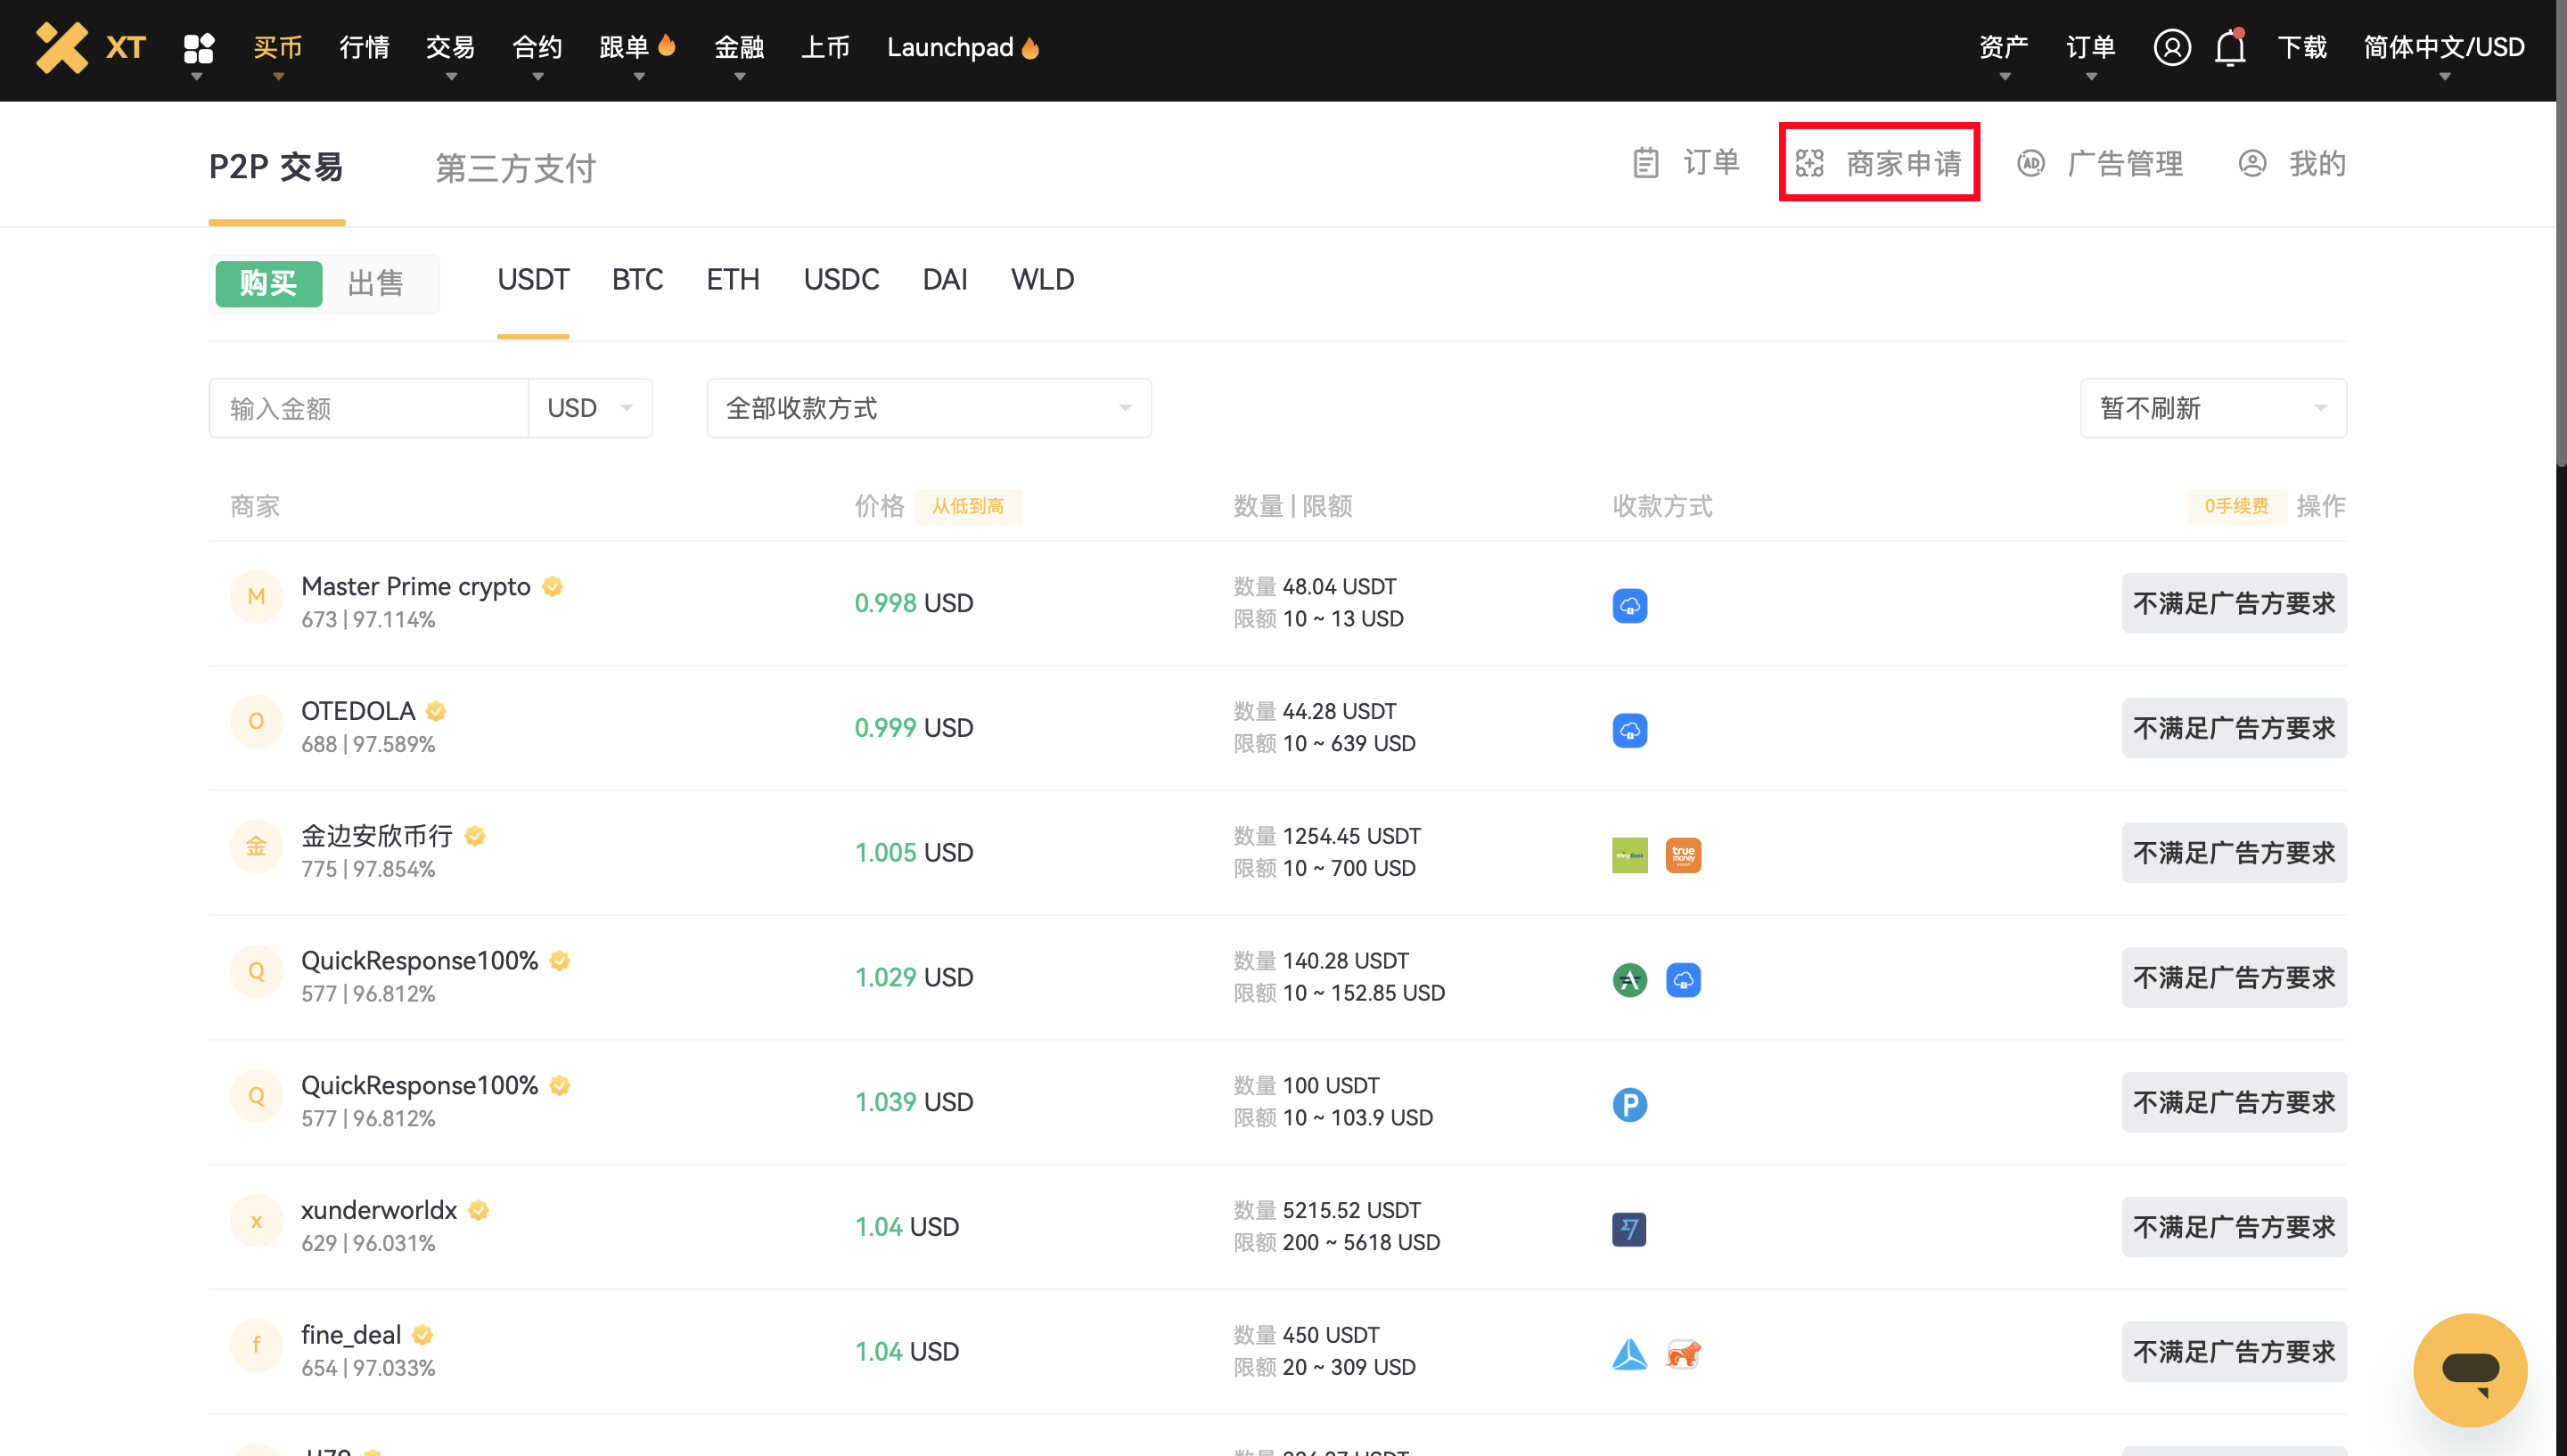Open the 全部收款方式 payment method dropdown

(928, 408)
